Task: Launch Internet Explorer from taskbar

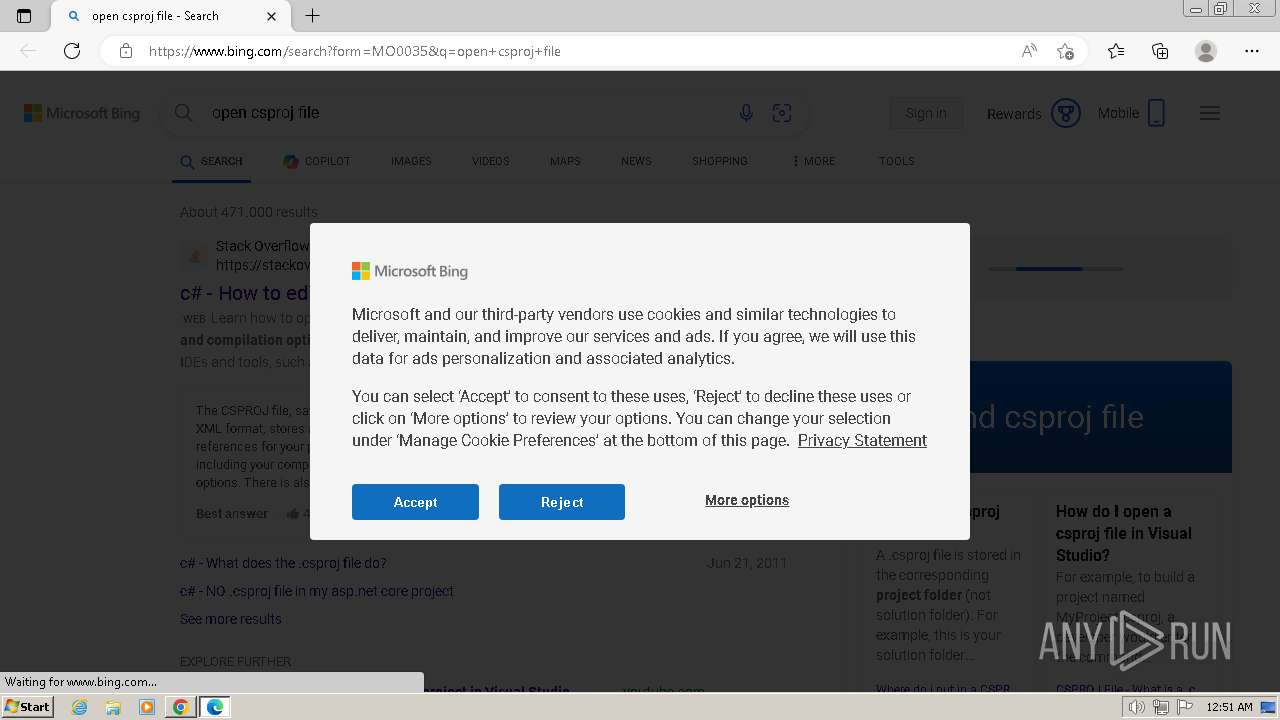Action: pos(80,707)
